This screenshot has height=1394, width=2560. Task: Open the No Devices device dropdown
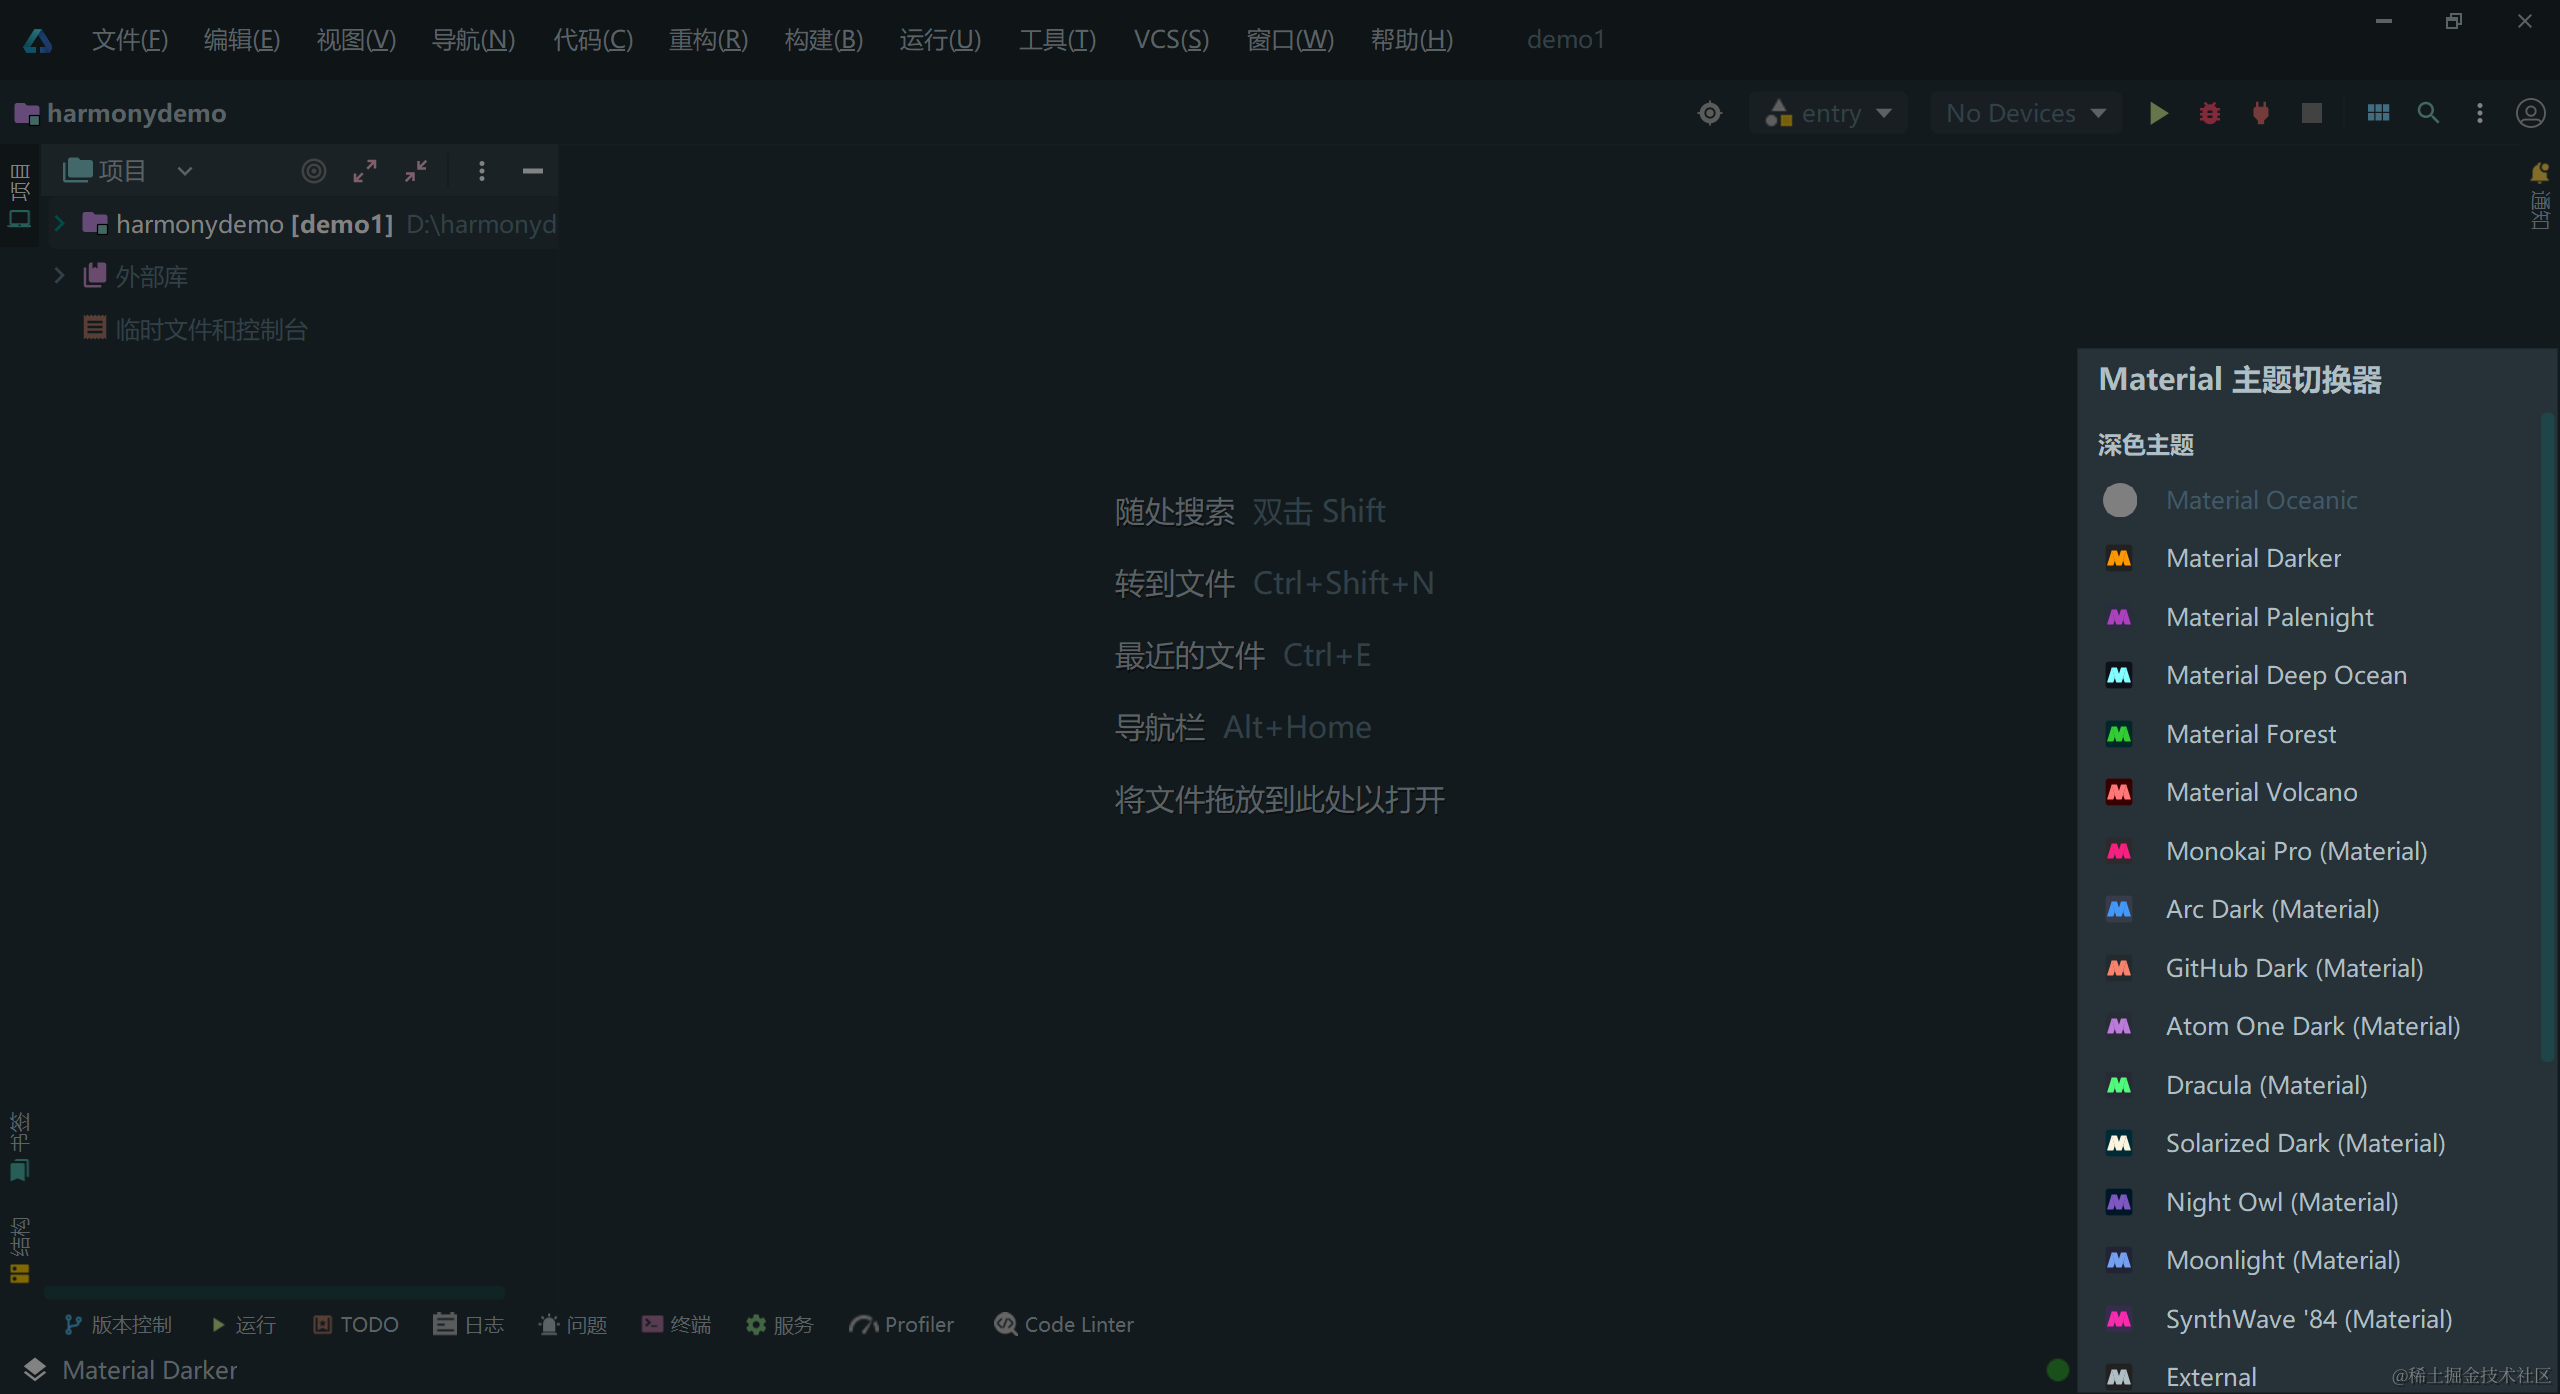(2024, 113)
